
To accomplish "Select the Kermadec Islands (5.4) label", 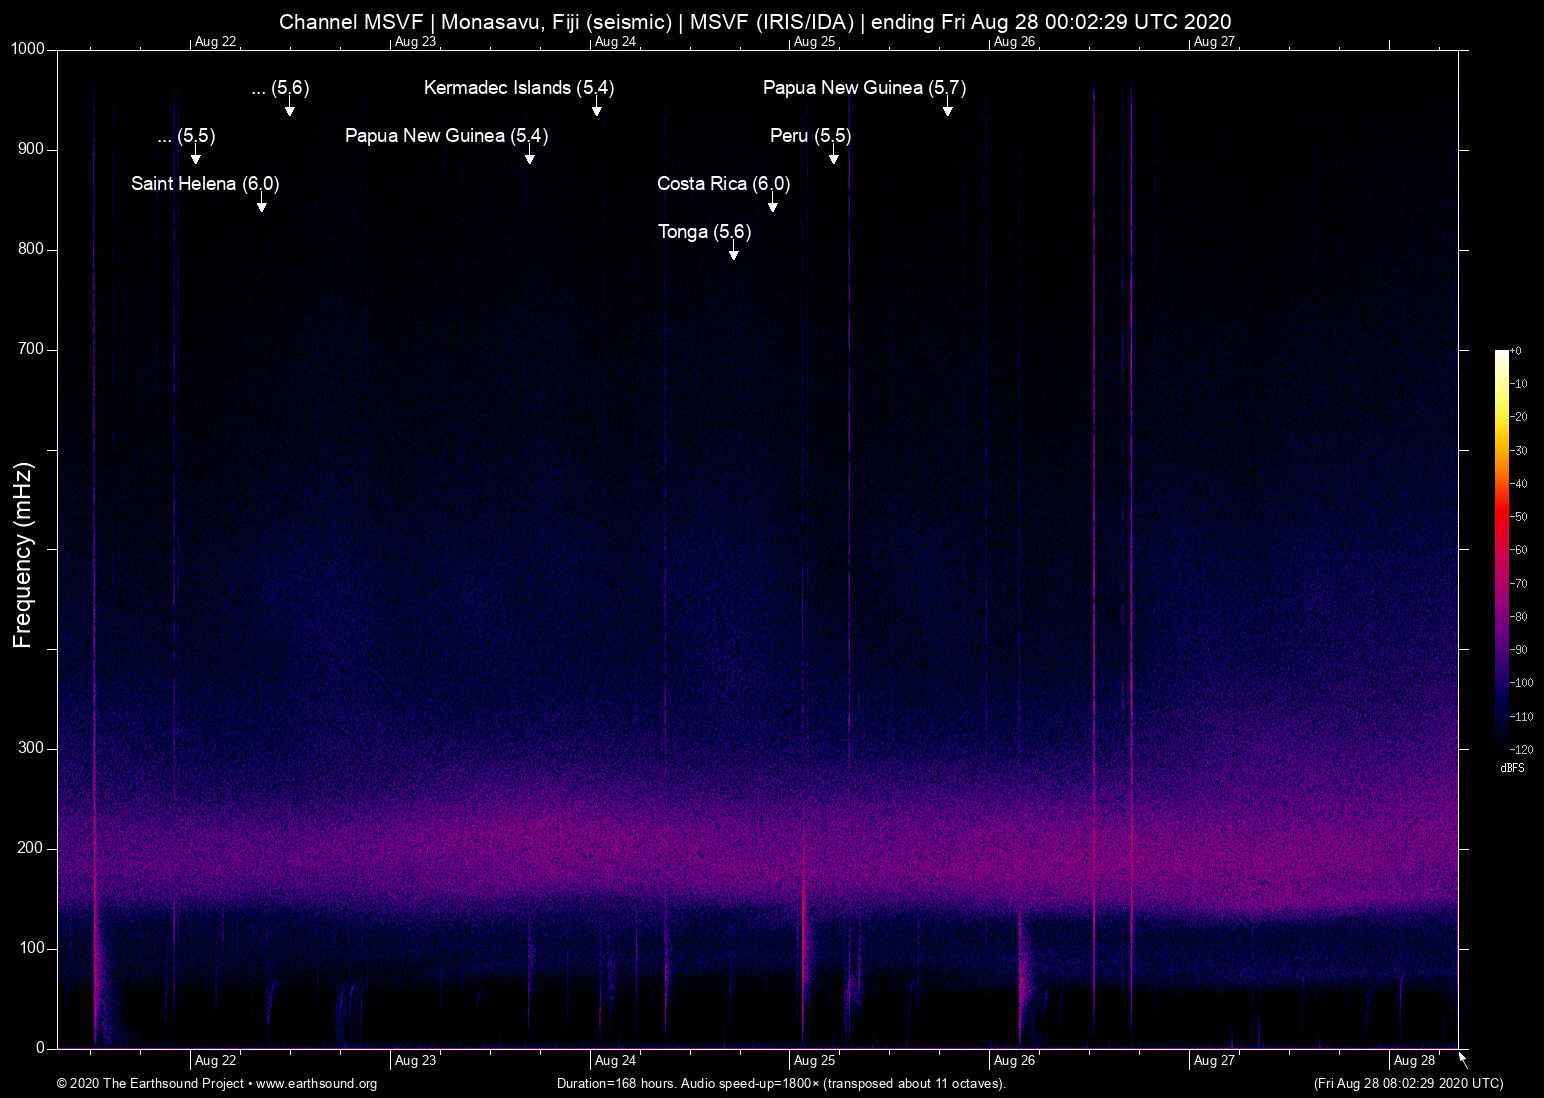I will pyautogui.click(x=518, y=88).
